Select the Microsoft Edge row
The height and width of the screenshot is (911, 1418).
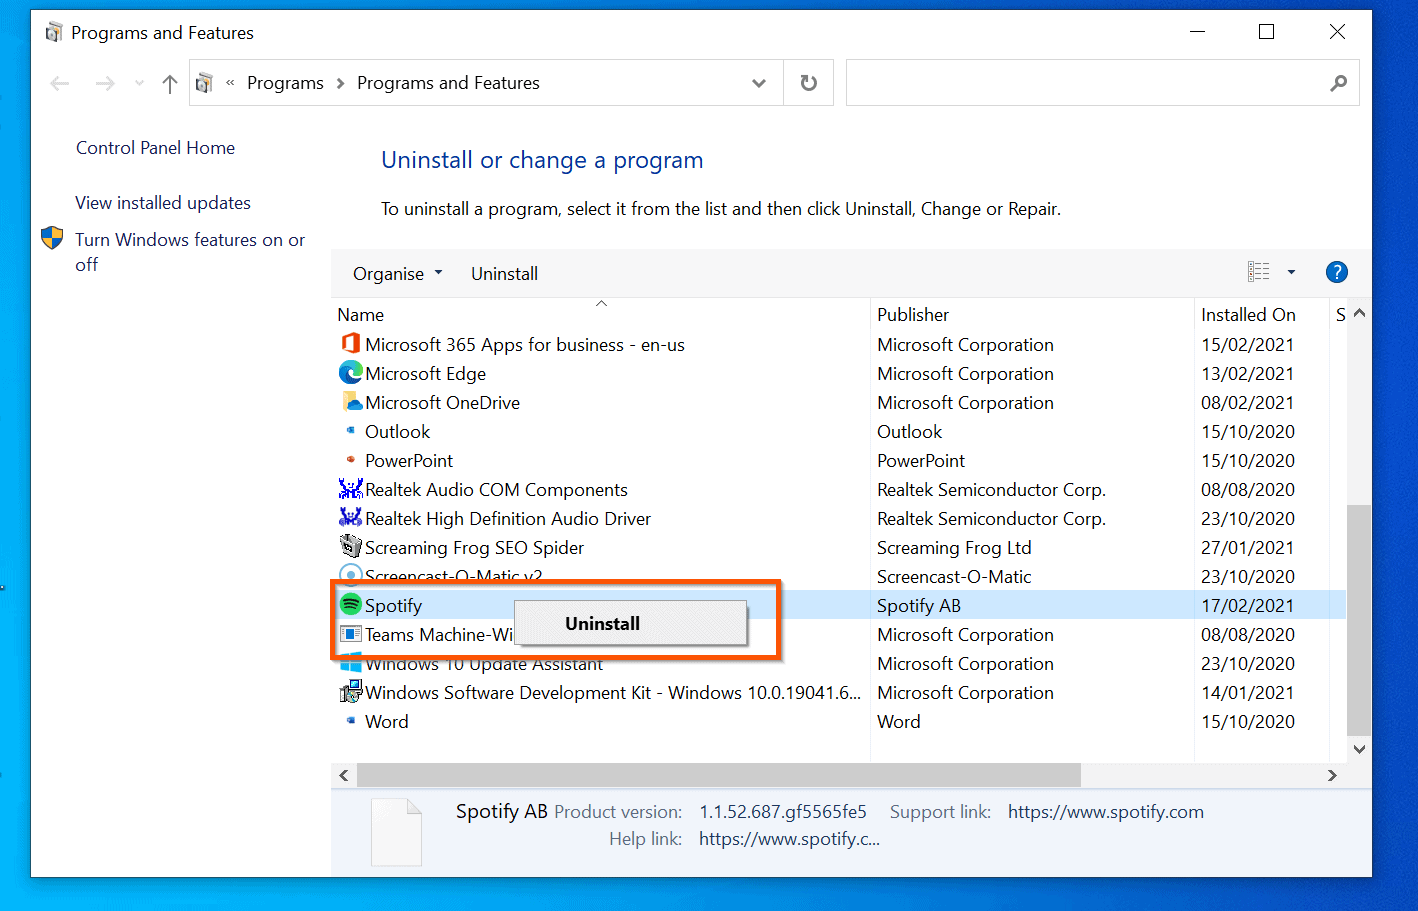point(838,373)
